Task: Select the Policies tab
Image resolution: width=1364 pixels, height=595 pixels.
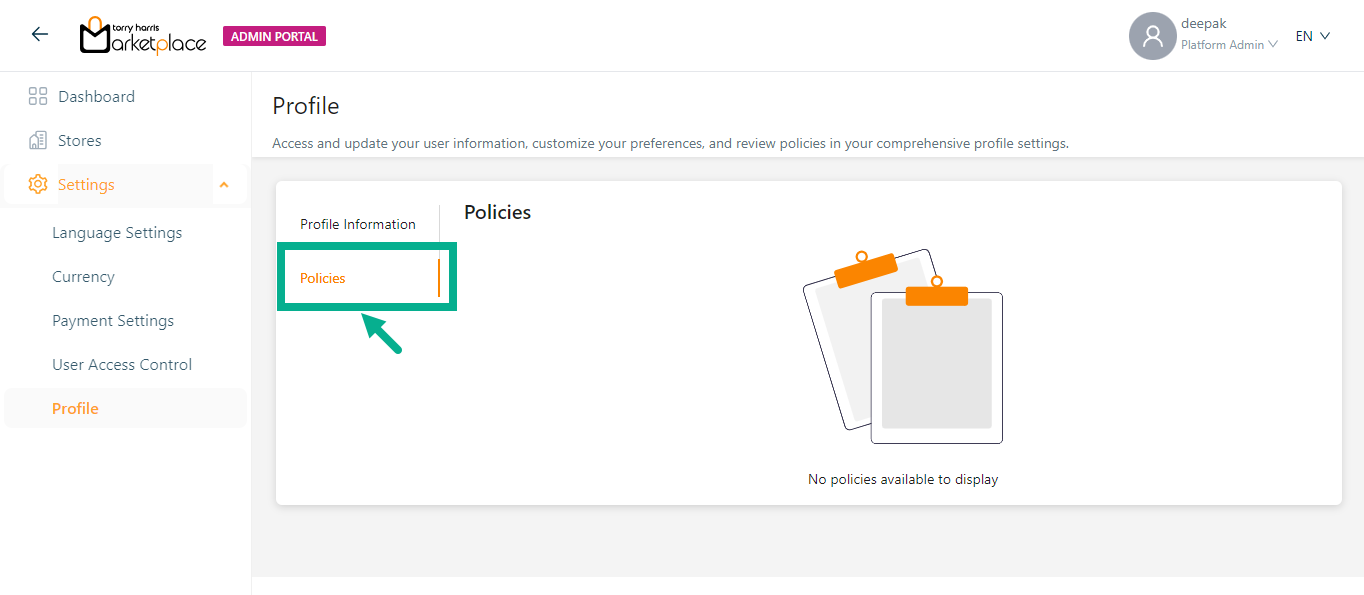Action: (323, 278)
